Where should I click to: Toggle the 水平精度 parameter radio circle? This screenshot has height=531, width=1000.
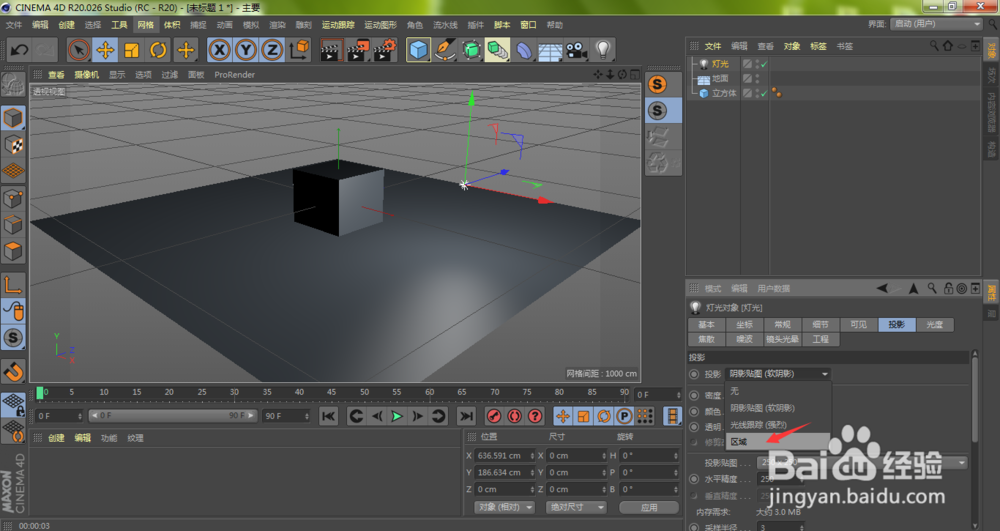pyautogui.click(x=695, y=479)
